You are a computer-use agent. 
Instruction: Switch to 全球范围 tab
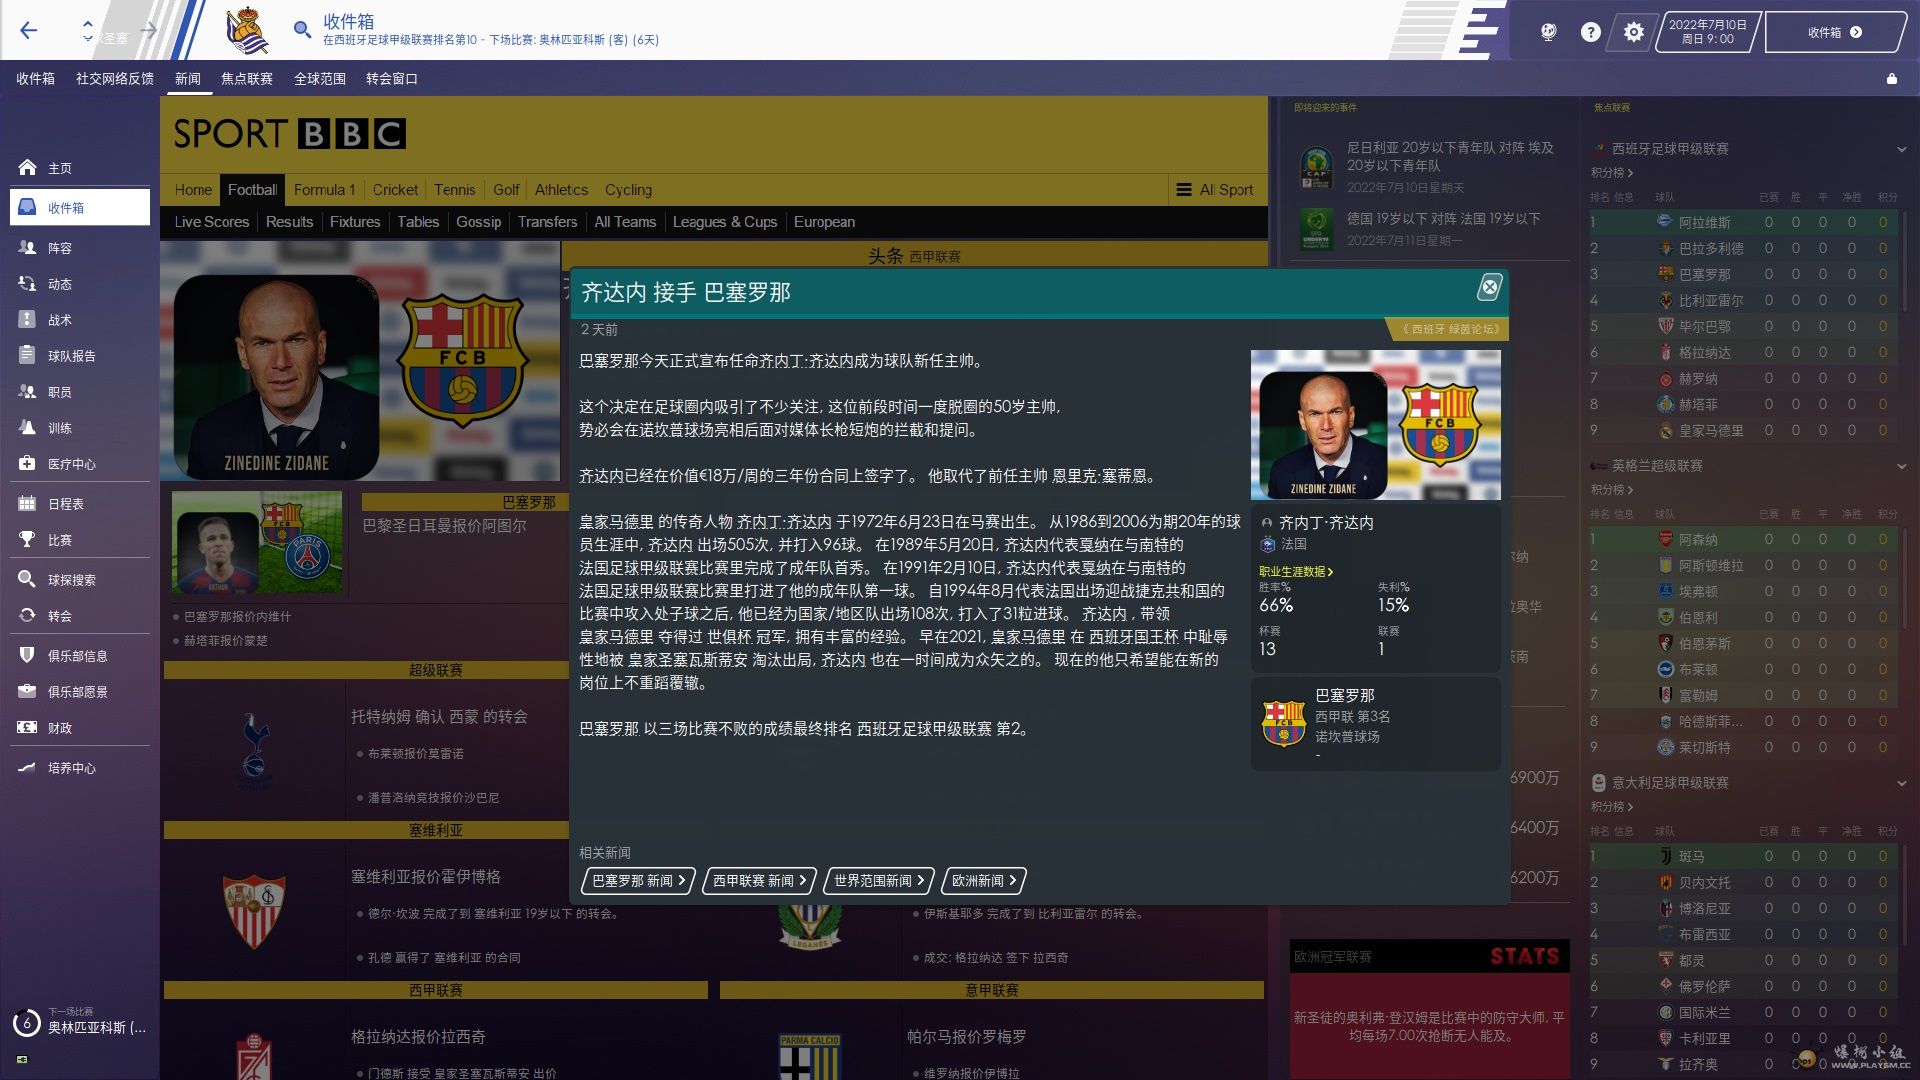(320, 78)
